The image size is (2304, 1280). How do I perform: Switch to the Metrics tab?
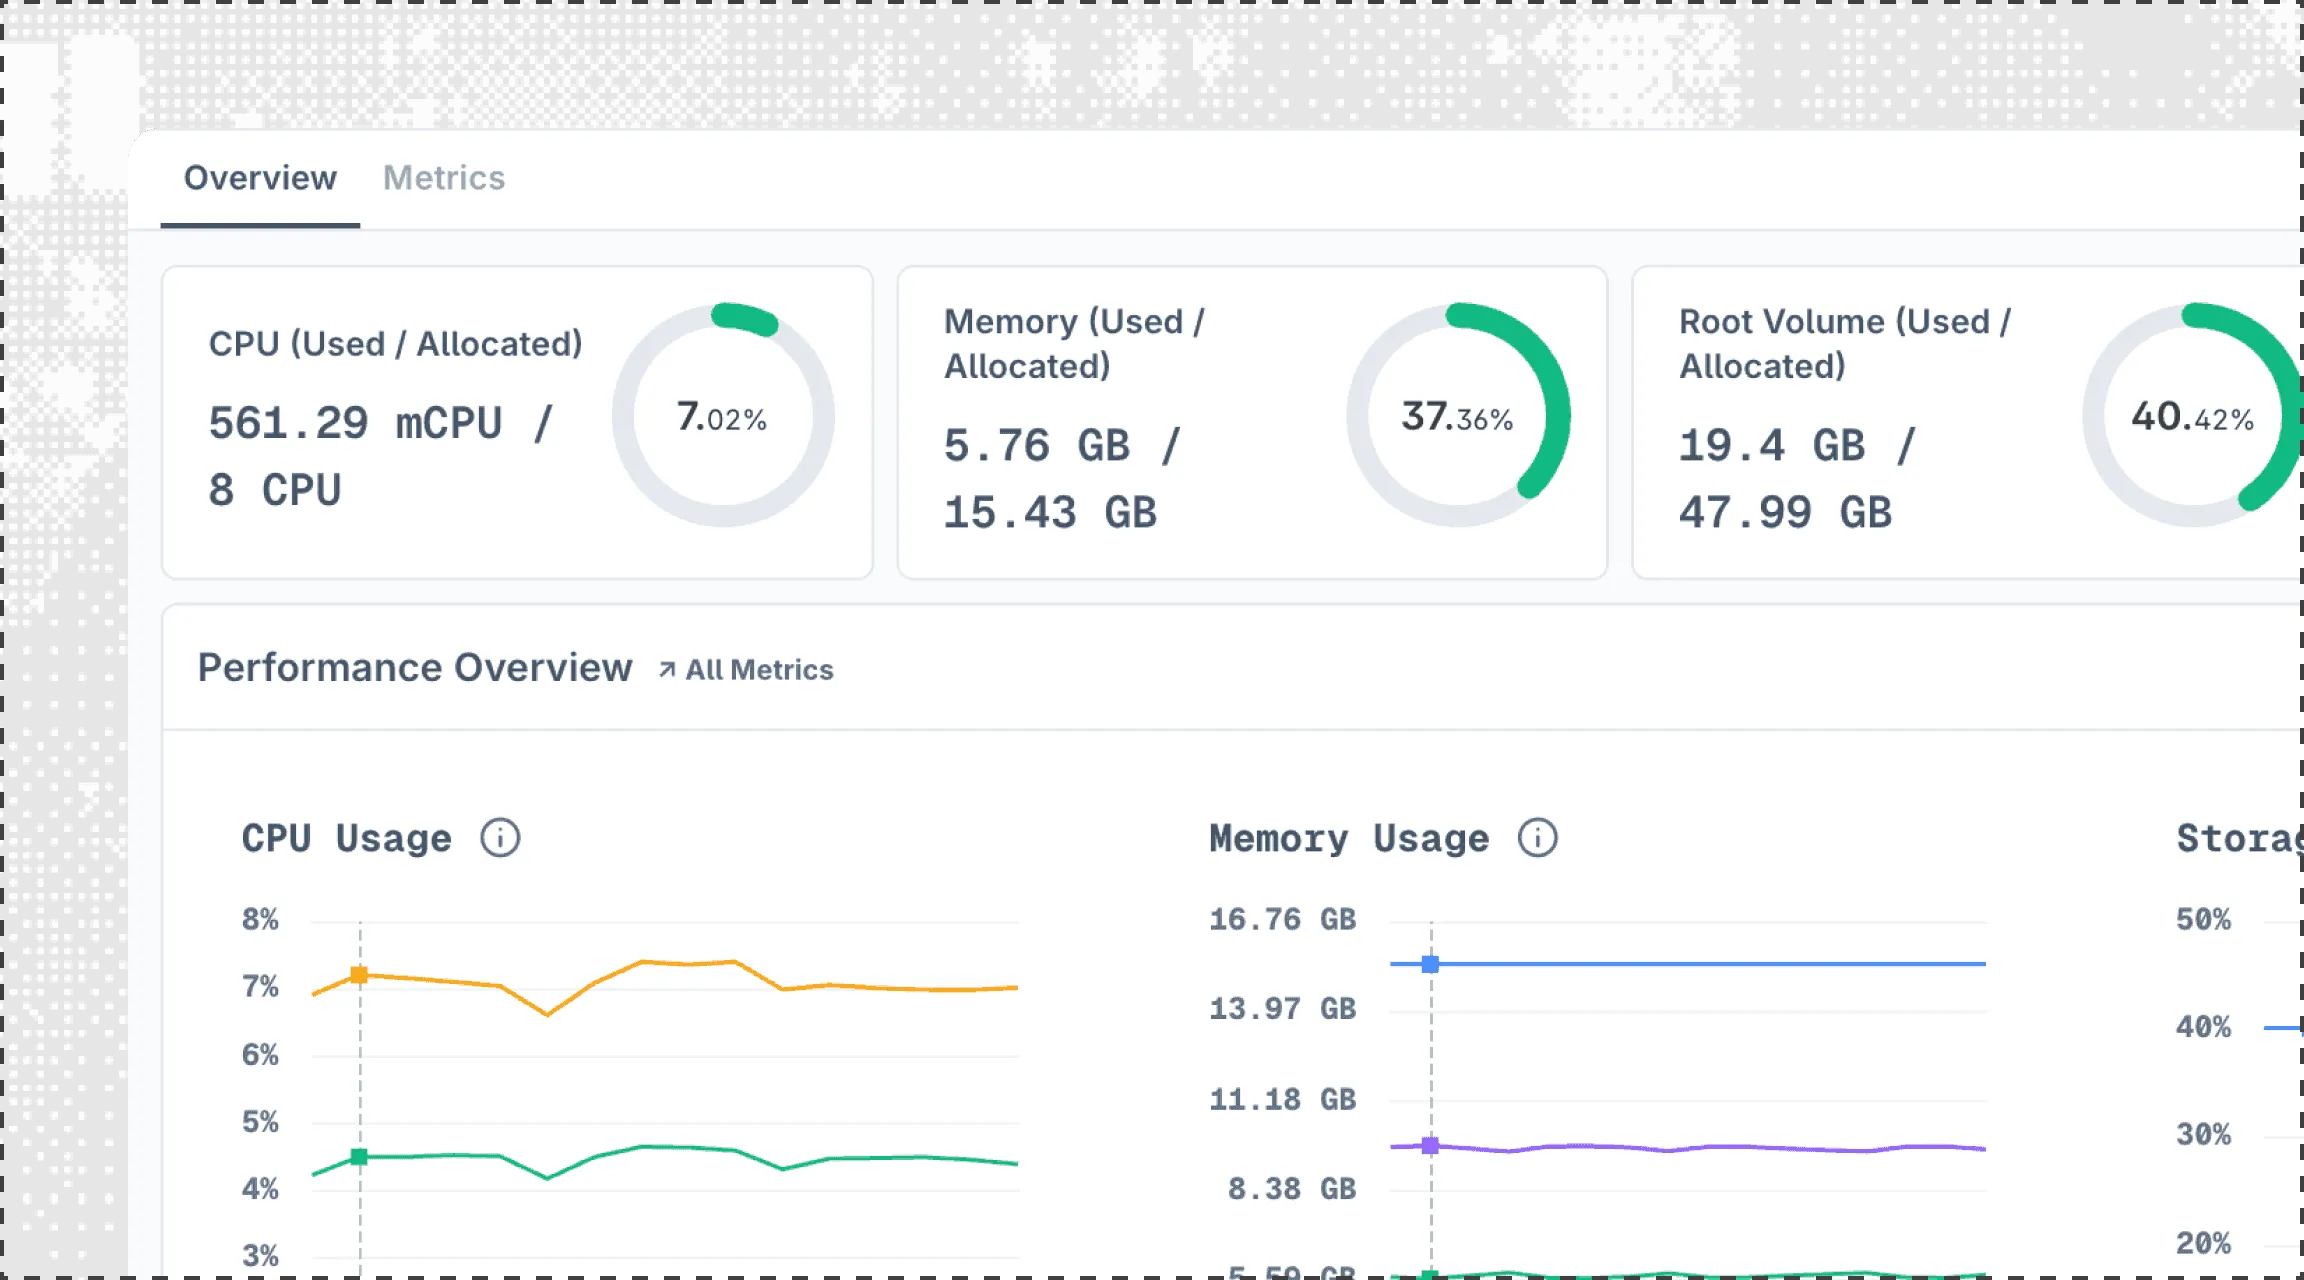[444, 178]
